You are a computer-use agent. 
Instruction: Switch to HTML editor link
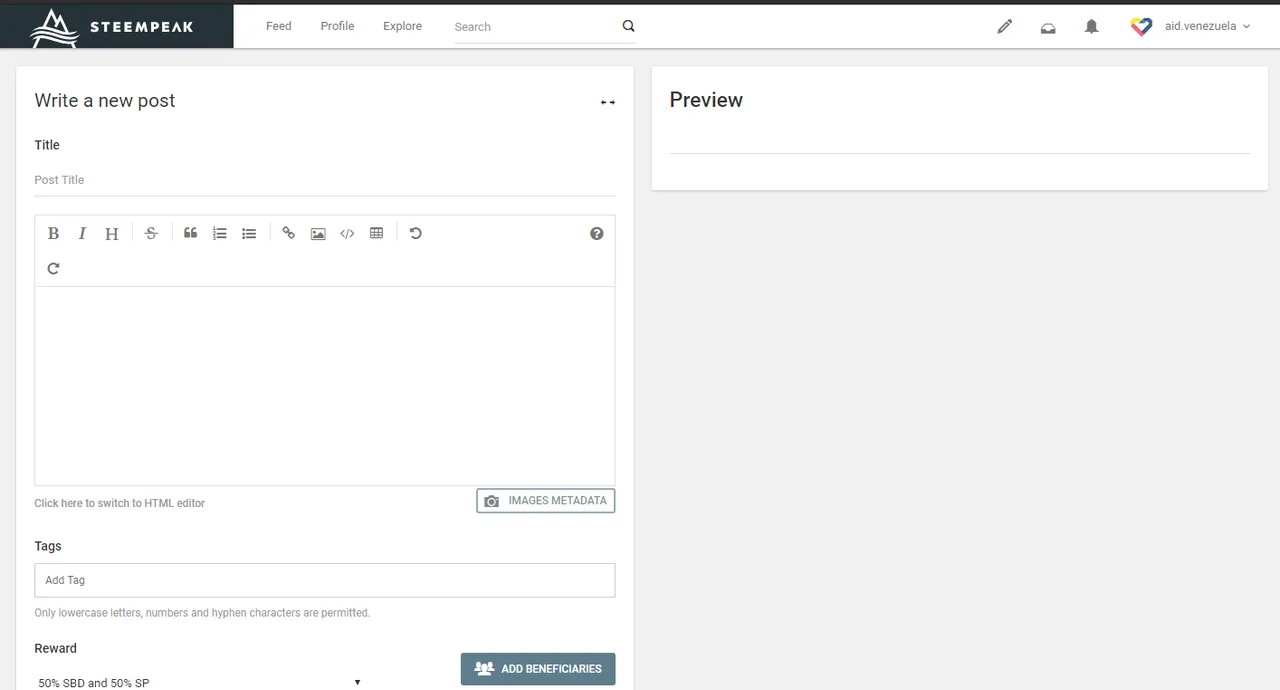(119, 503)
